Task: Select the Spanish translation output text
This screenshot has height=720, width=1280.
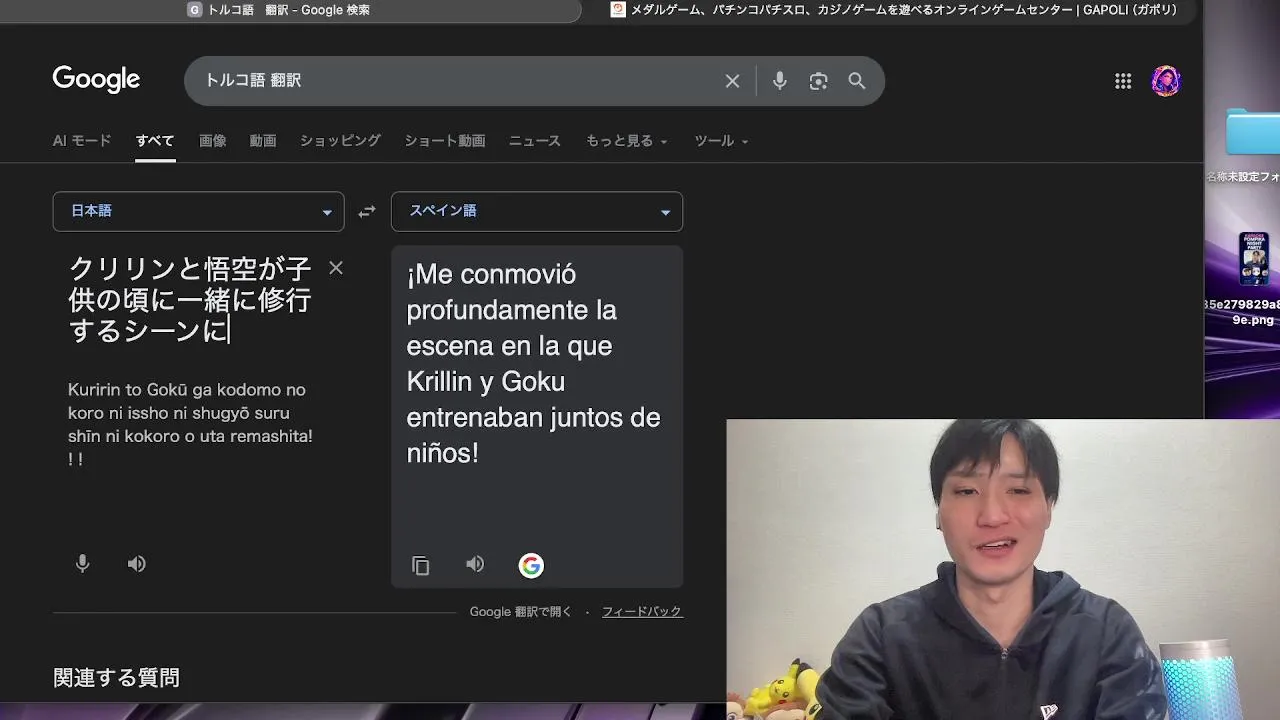Action: pos(533,363)
